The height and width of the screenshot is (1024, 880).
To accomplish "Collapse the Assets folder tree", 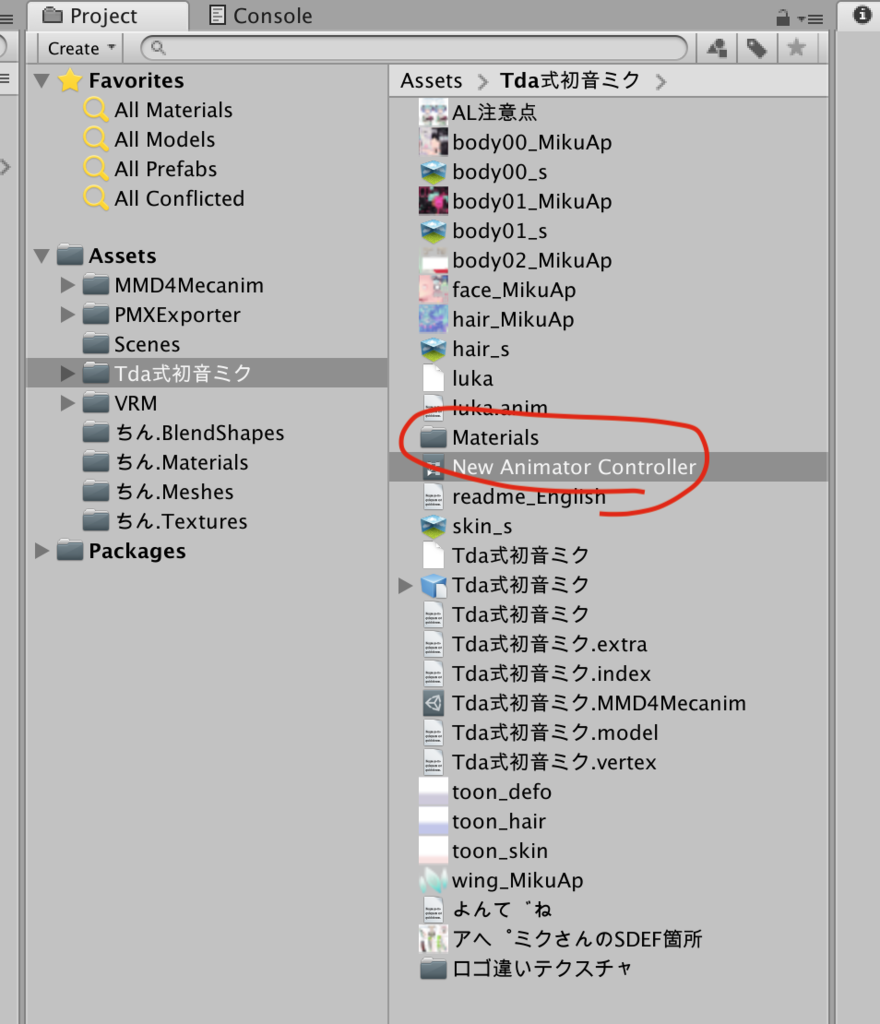I will 42,256.
